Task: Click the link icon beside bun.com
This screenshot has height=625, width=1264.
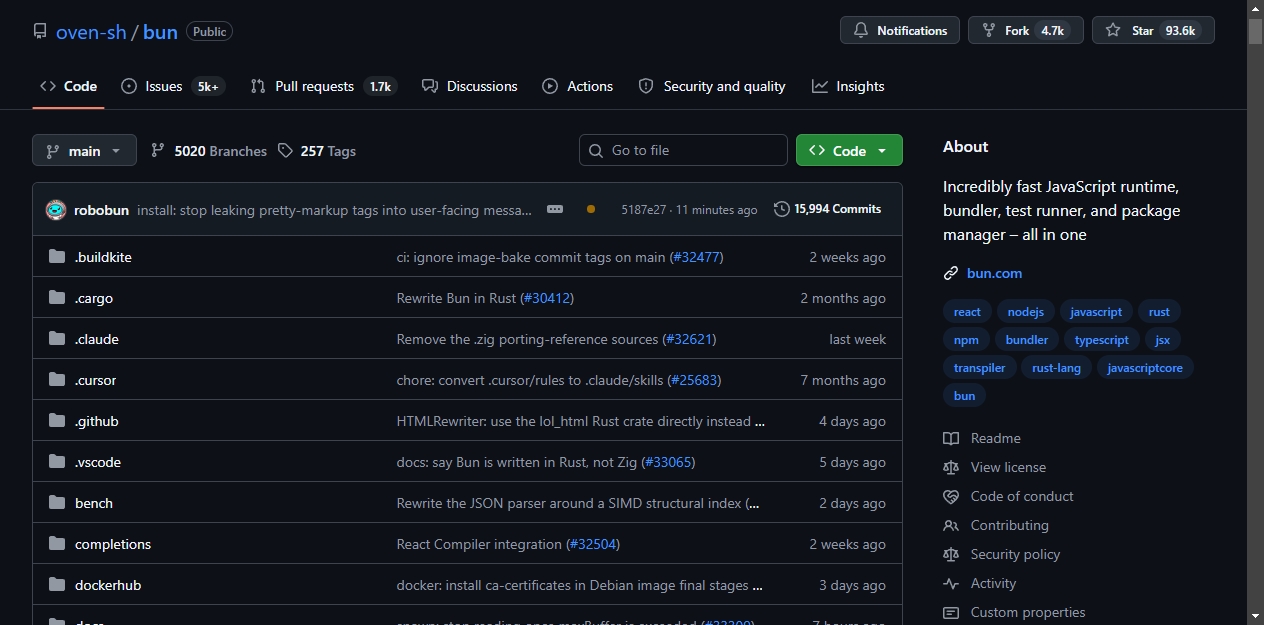Action: pos(951,273)
